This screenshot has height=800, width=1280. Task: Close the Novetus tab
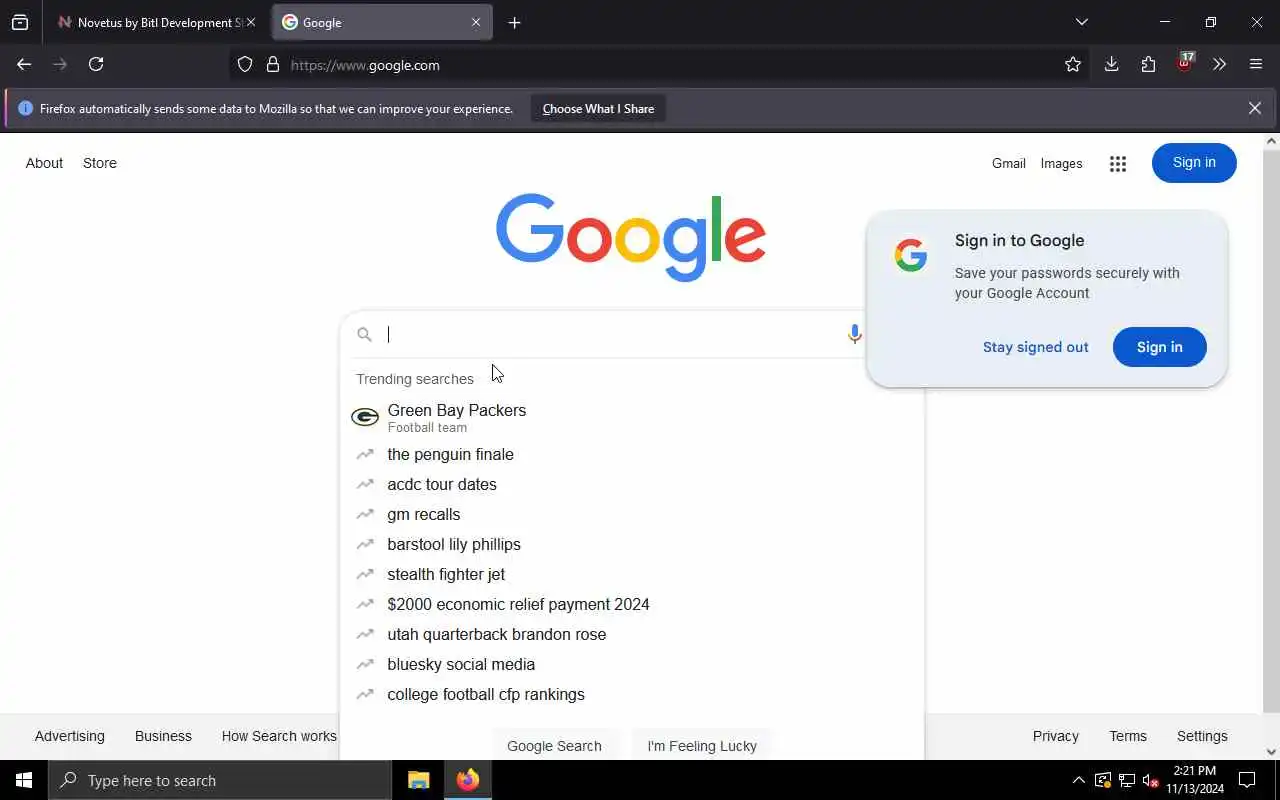[251, 22]
